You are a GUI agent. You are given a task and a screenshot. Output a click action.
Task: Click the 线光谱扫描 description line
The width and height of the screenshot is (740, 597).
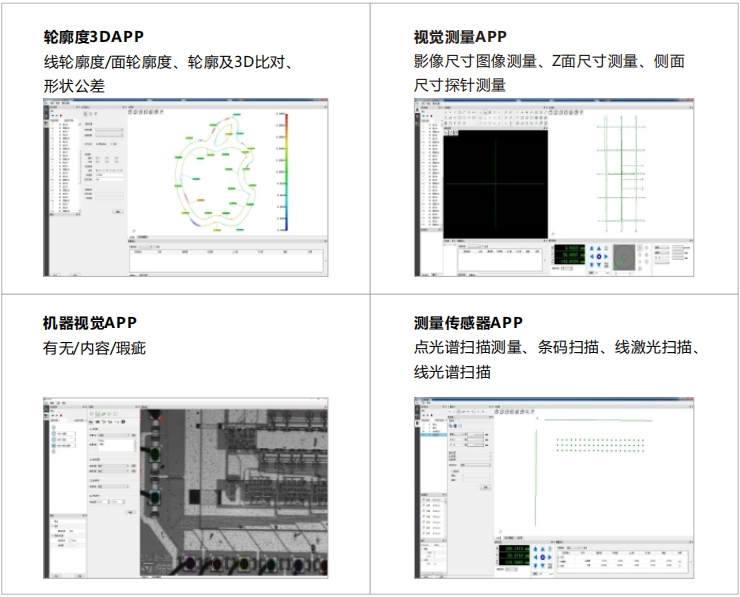(x=452, y=372)
